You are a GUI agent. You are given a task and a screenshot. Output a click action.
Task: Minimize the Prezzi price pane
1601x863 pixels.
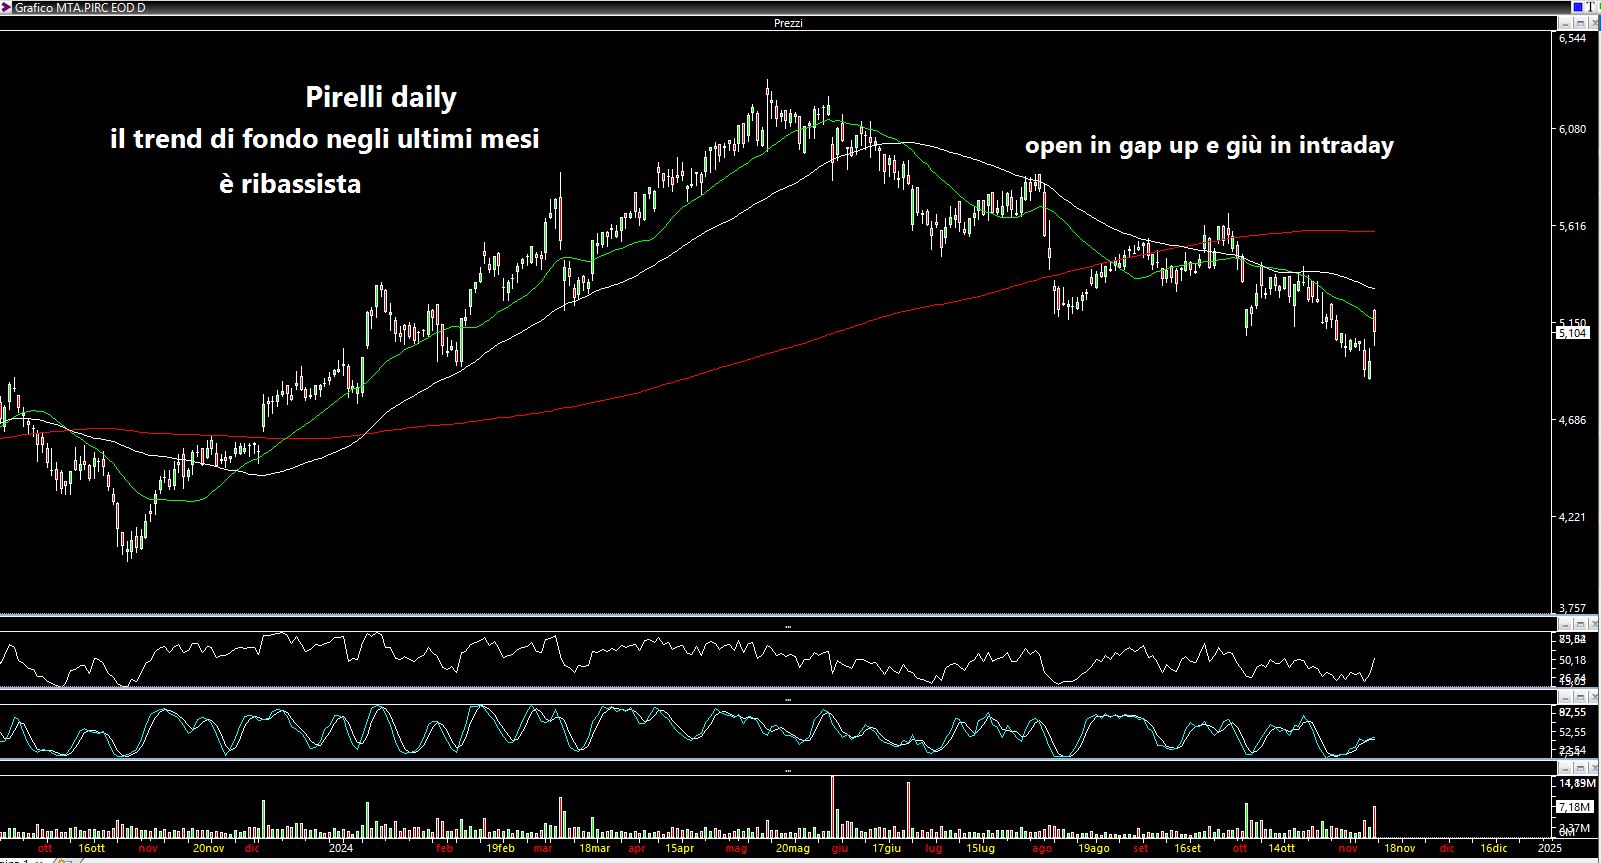(1566, 23)
